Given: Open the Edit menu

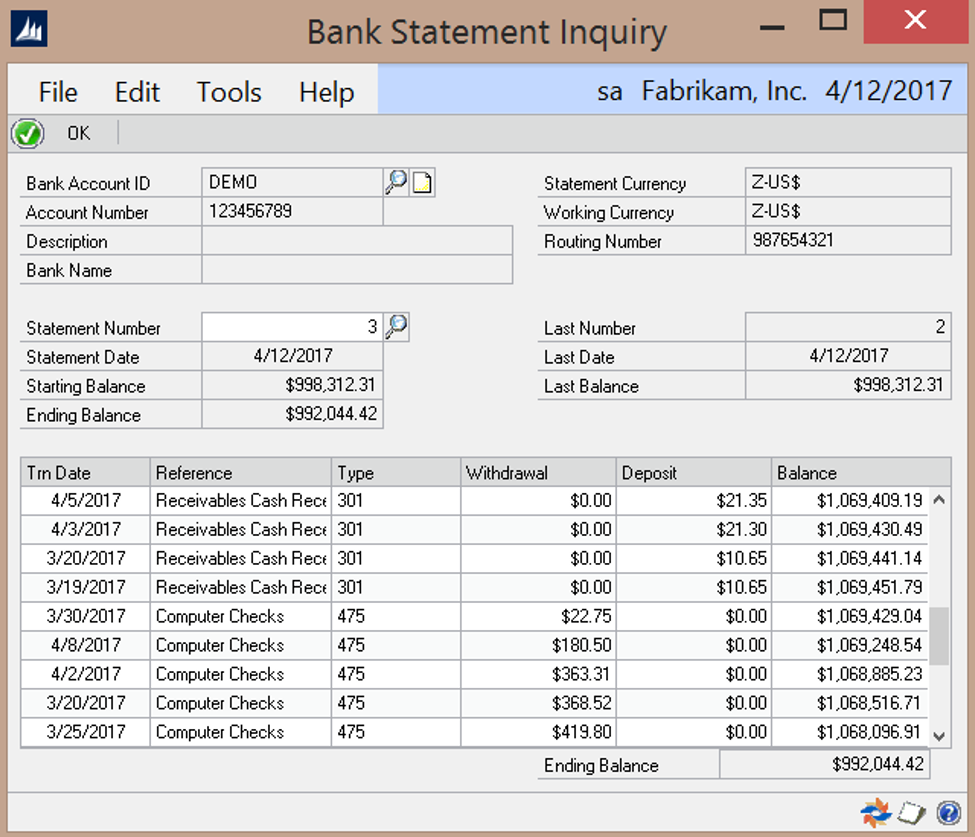Looking at the screenshot, I should 137,92.
